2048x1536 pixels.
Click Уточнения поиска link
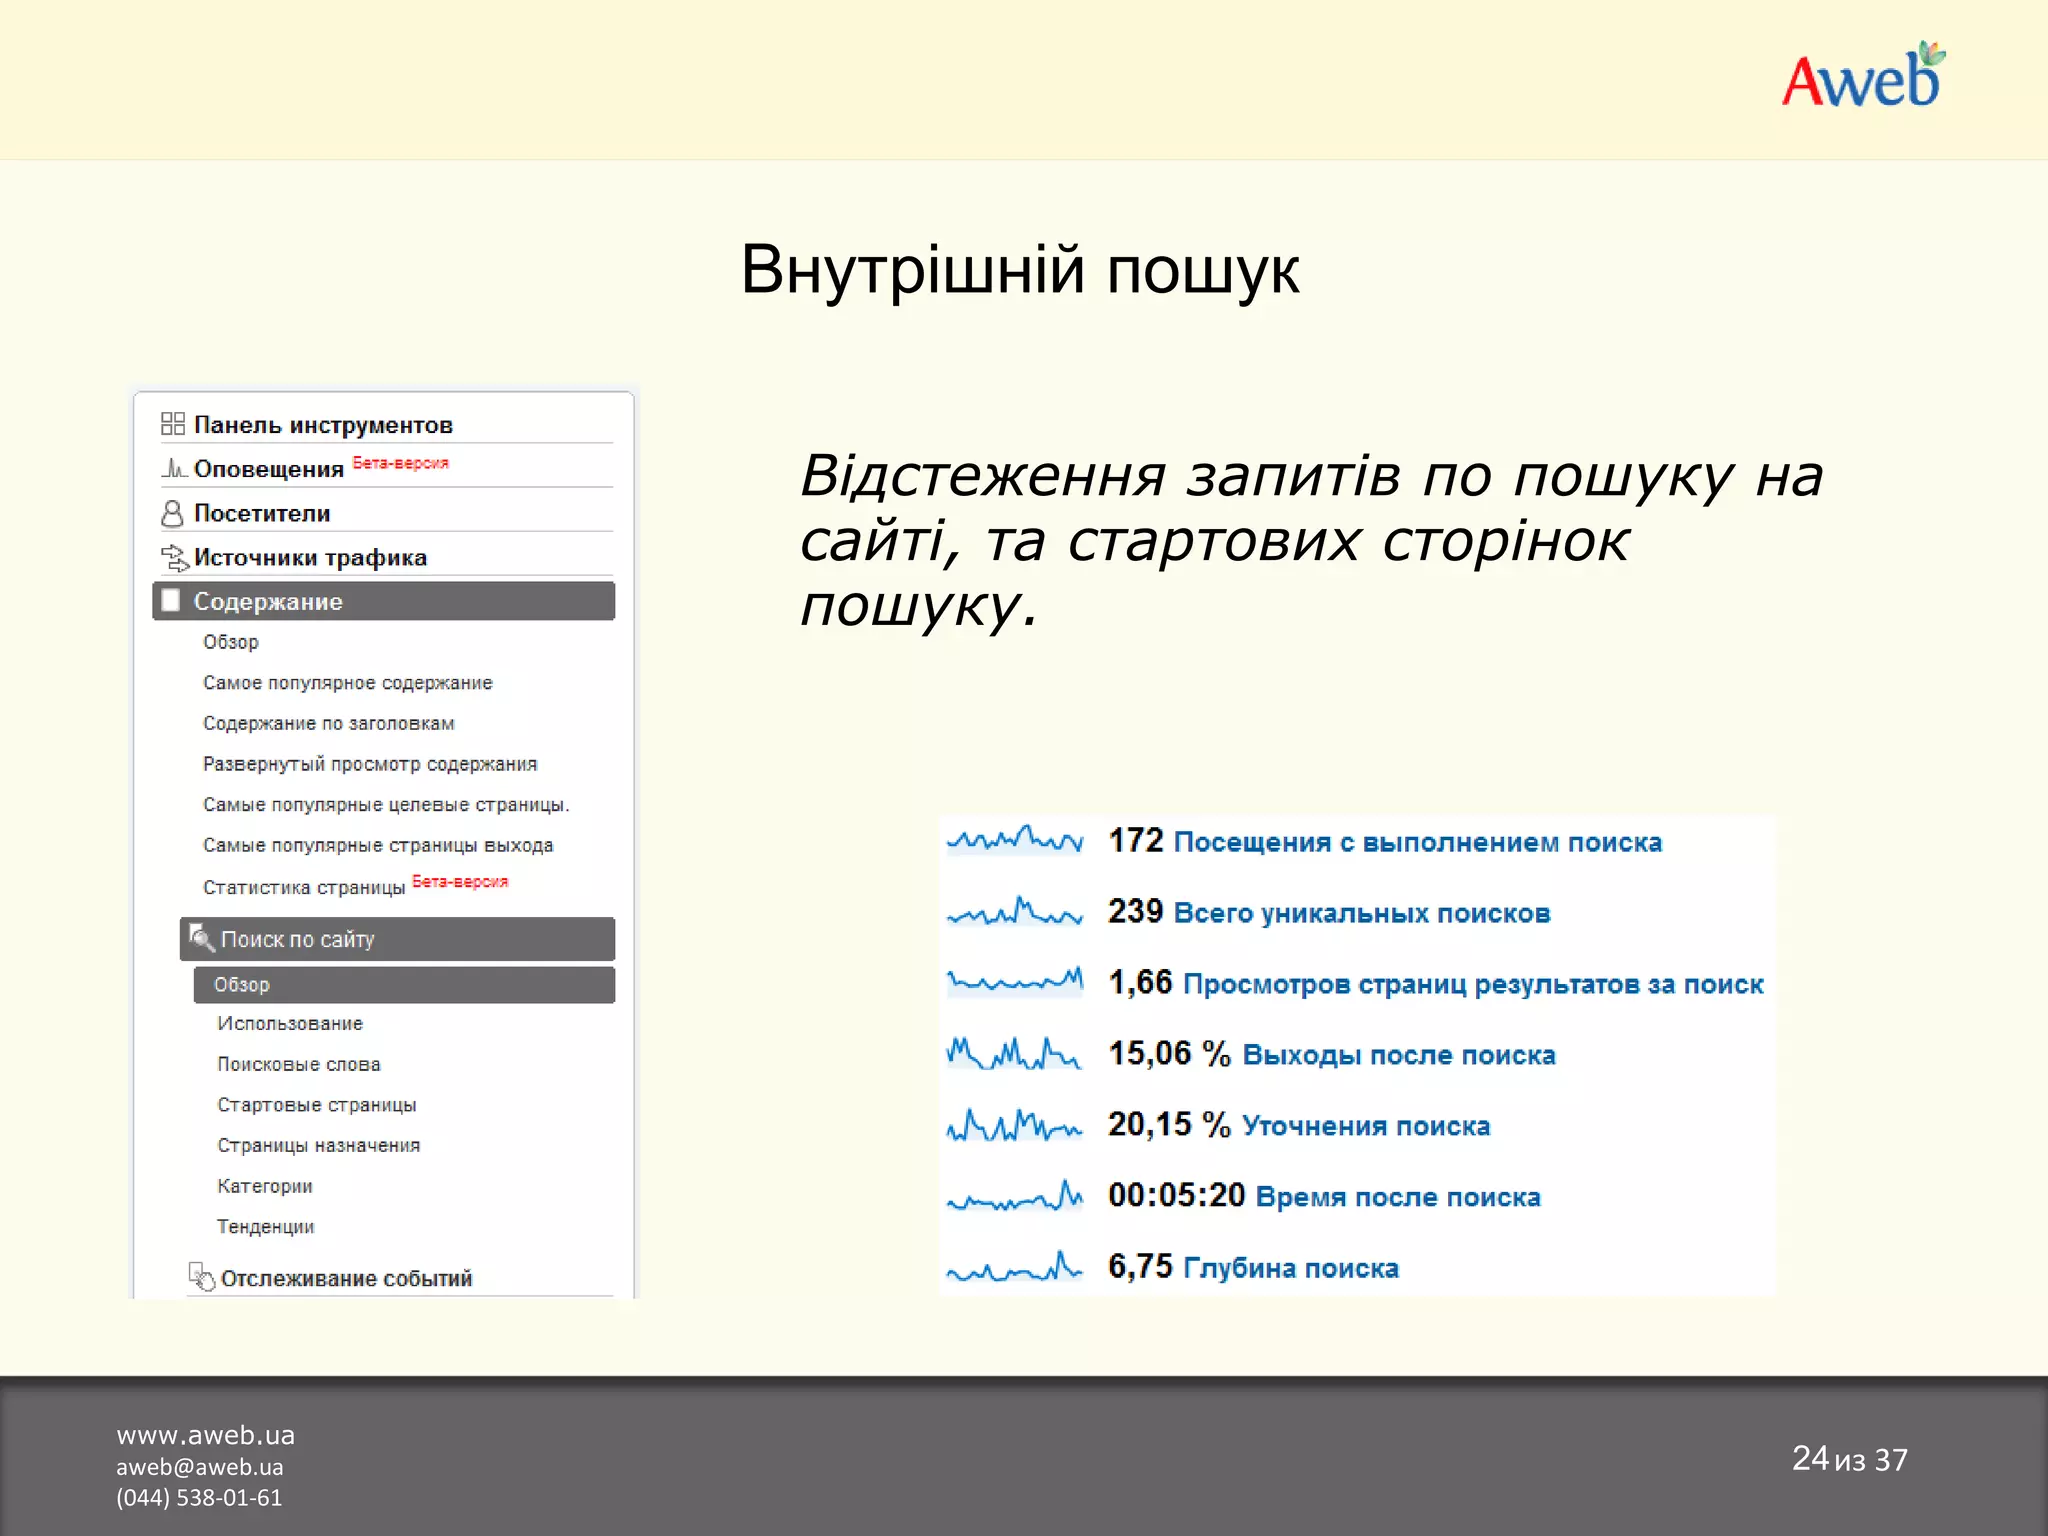pos(1366,1127)
